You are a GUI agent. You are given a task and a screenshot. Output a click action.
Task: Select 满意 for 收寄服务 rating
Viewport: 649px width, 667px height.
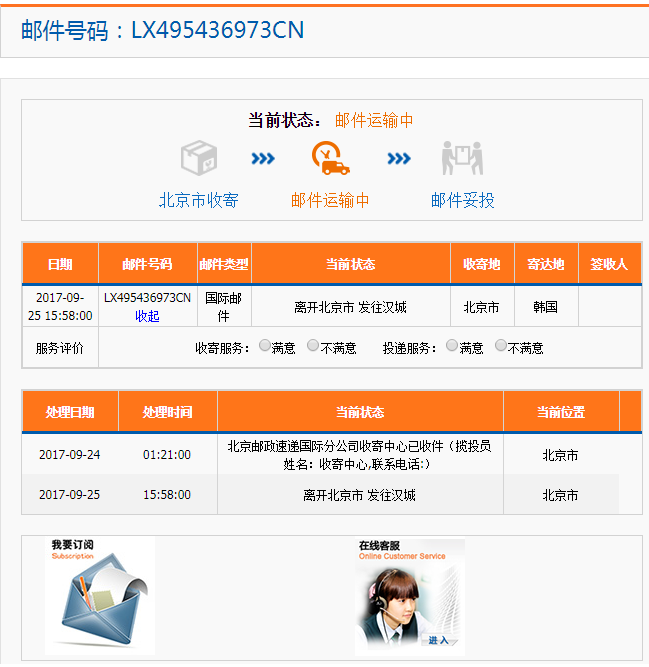tap(265, 346)
